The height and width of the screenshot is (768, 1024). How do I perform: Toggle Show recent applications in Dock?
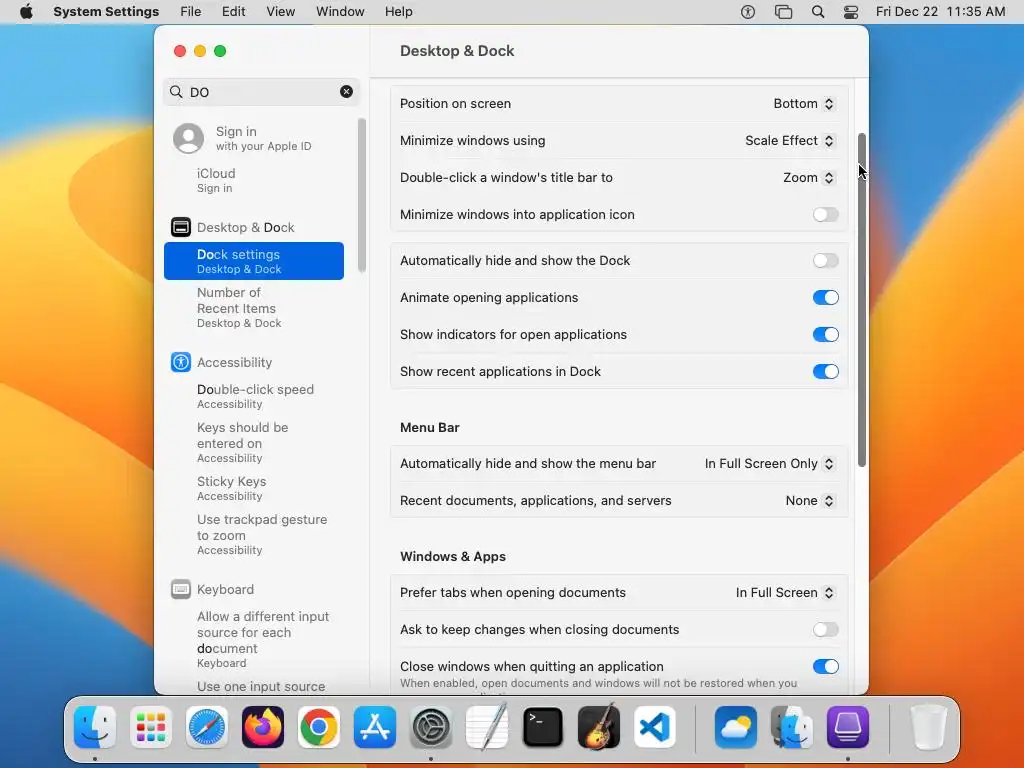[x=825, y=371]
